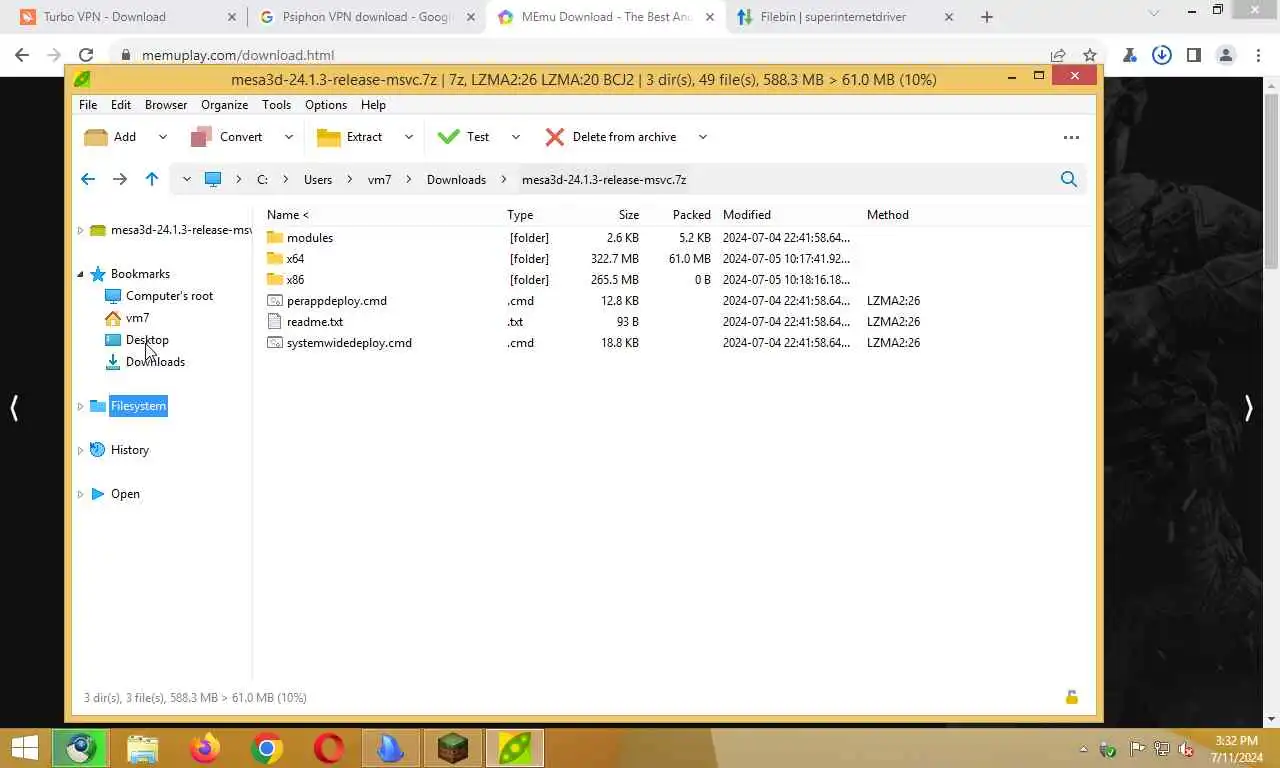Open the three-dots more options menu
The image size is (1280, 768).
1071,137
